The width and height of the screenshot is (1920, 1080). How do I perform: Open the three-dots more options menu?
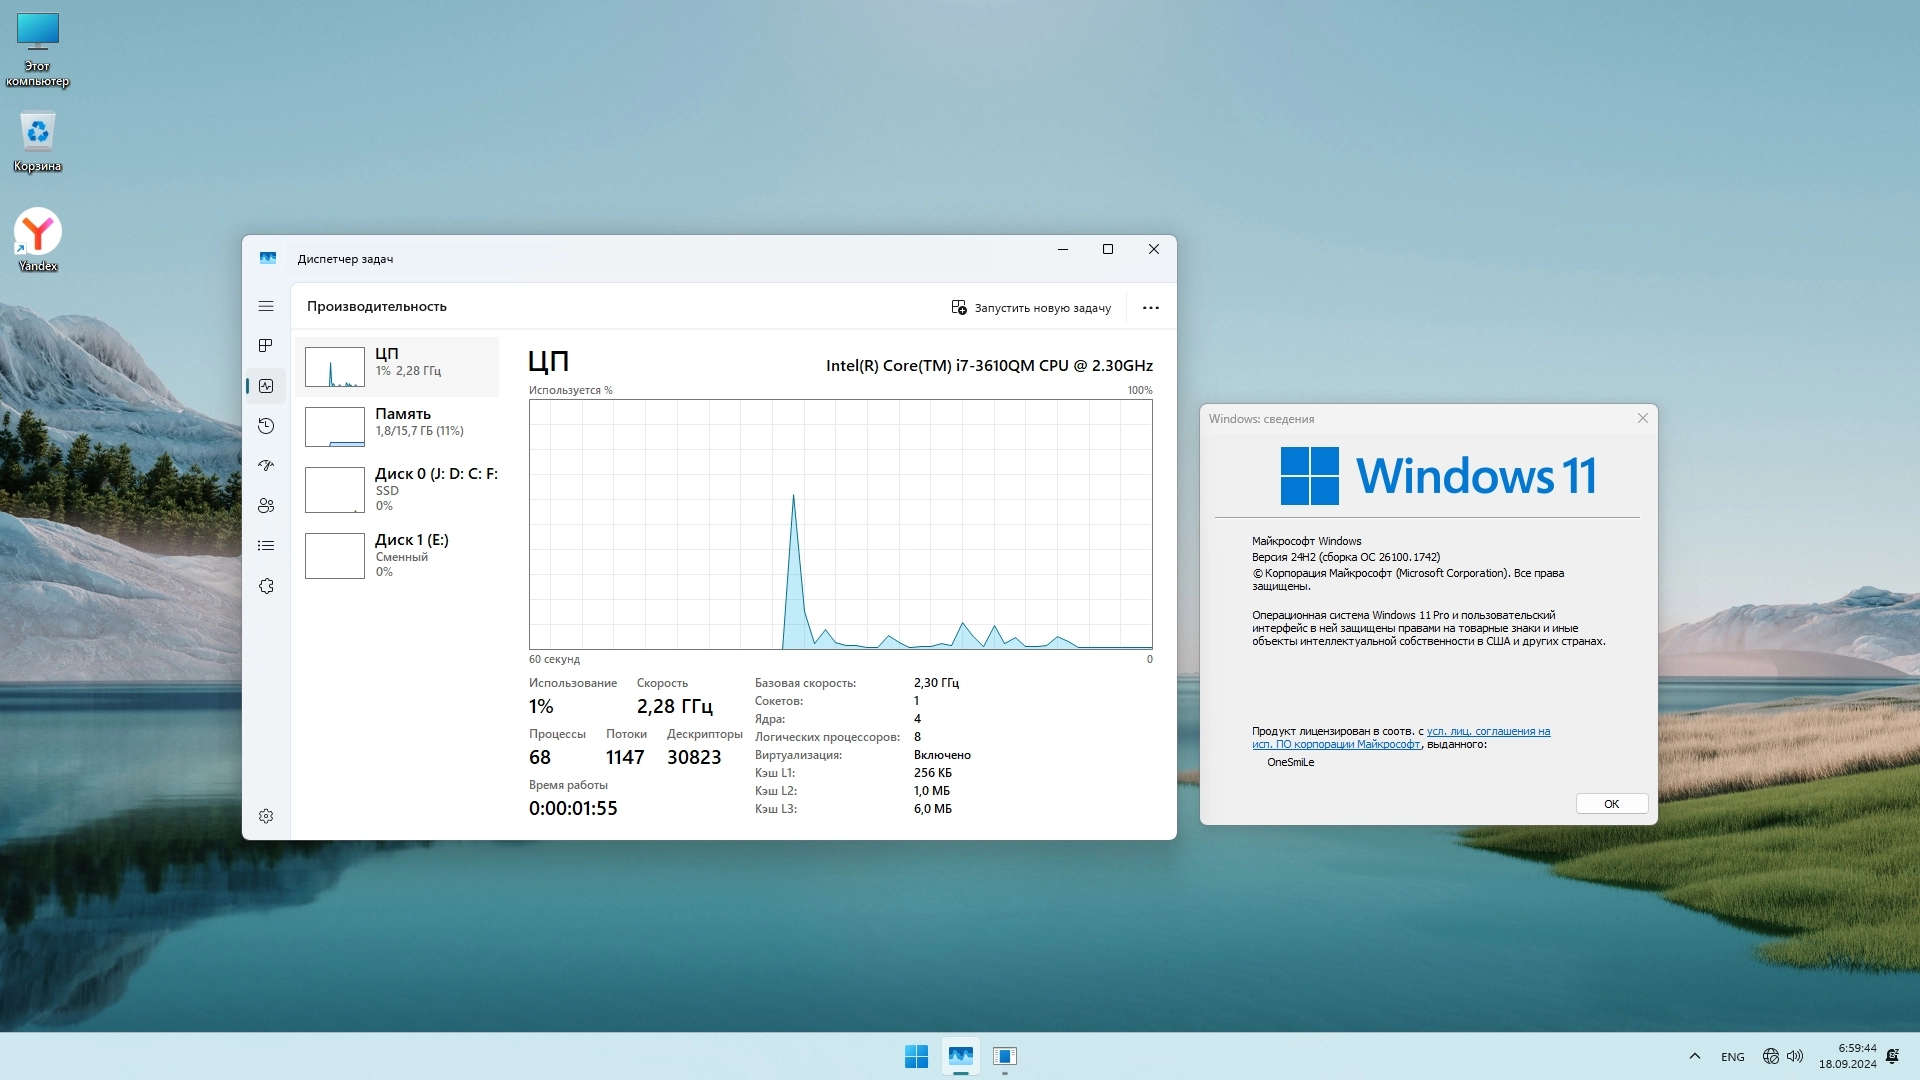click(1150, 308)
